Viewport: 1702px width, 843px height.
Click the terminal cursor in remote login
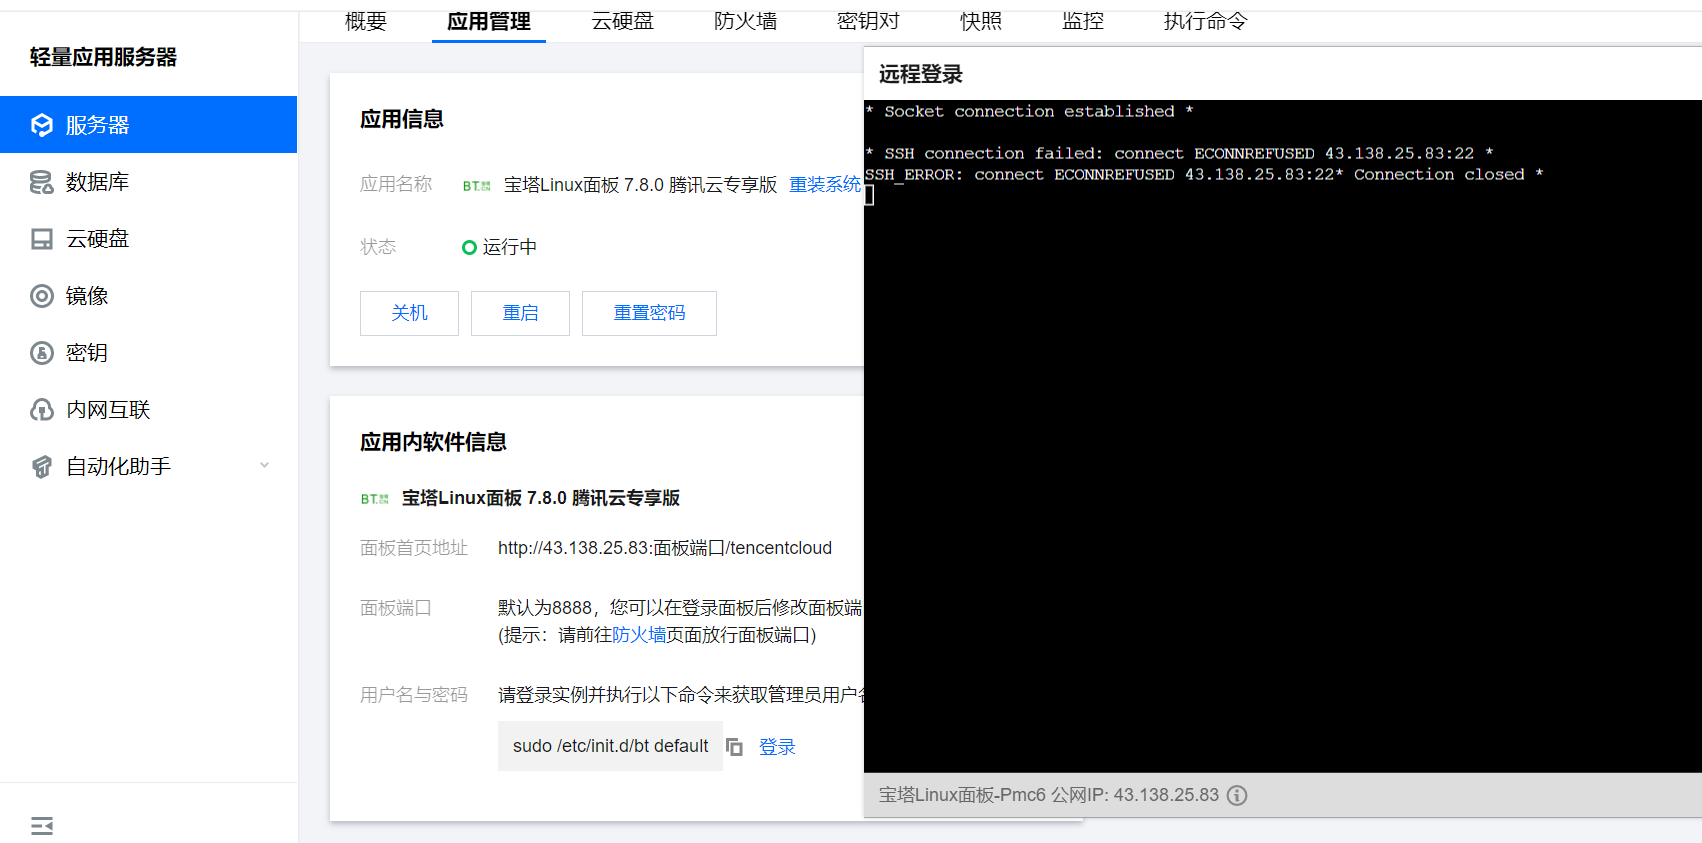click(869, 196)
